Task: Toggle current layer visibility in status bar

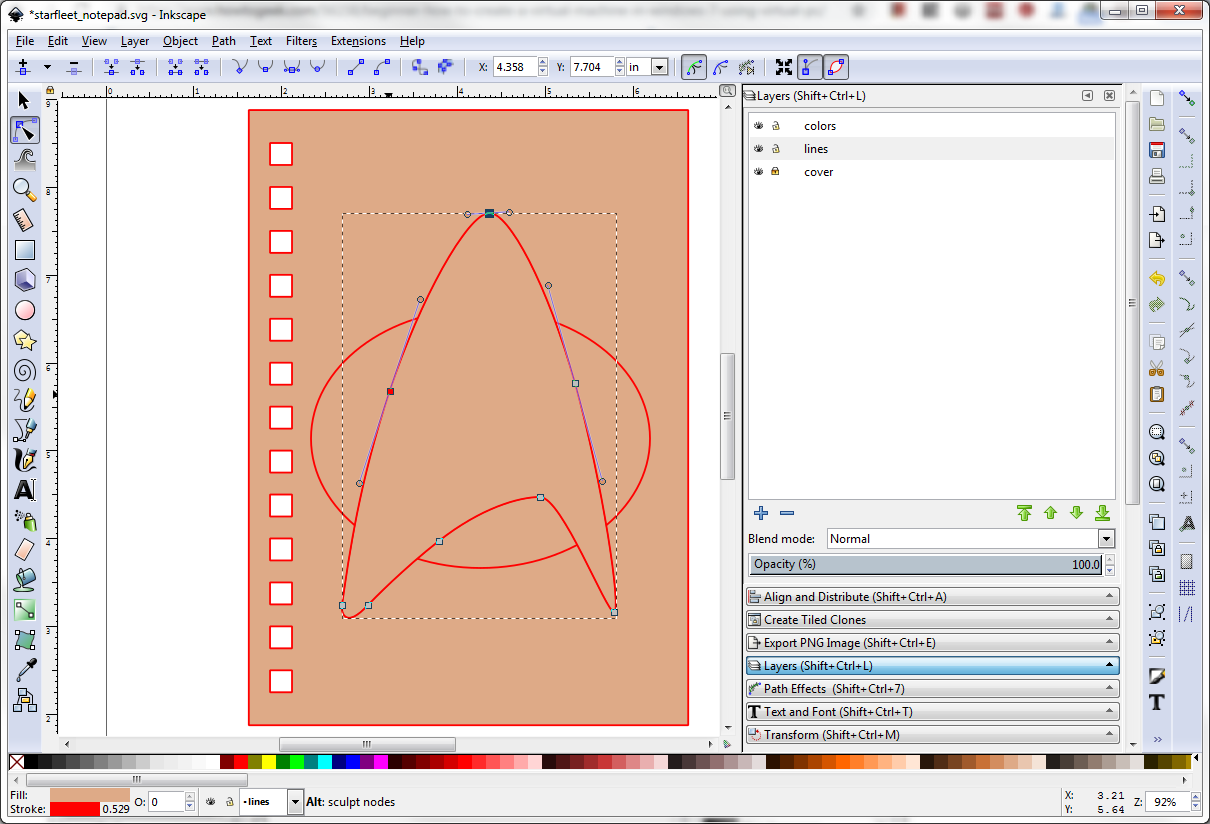Action: point(211,802)
